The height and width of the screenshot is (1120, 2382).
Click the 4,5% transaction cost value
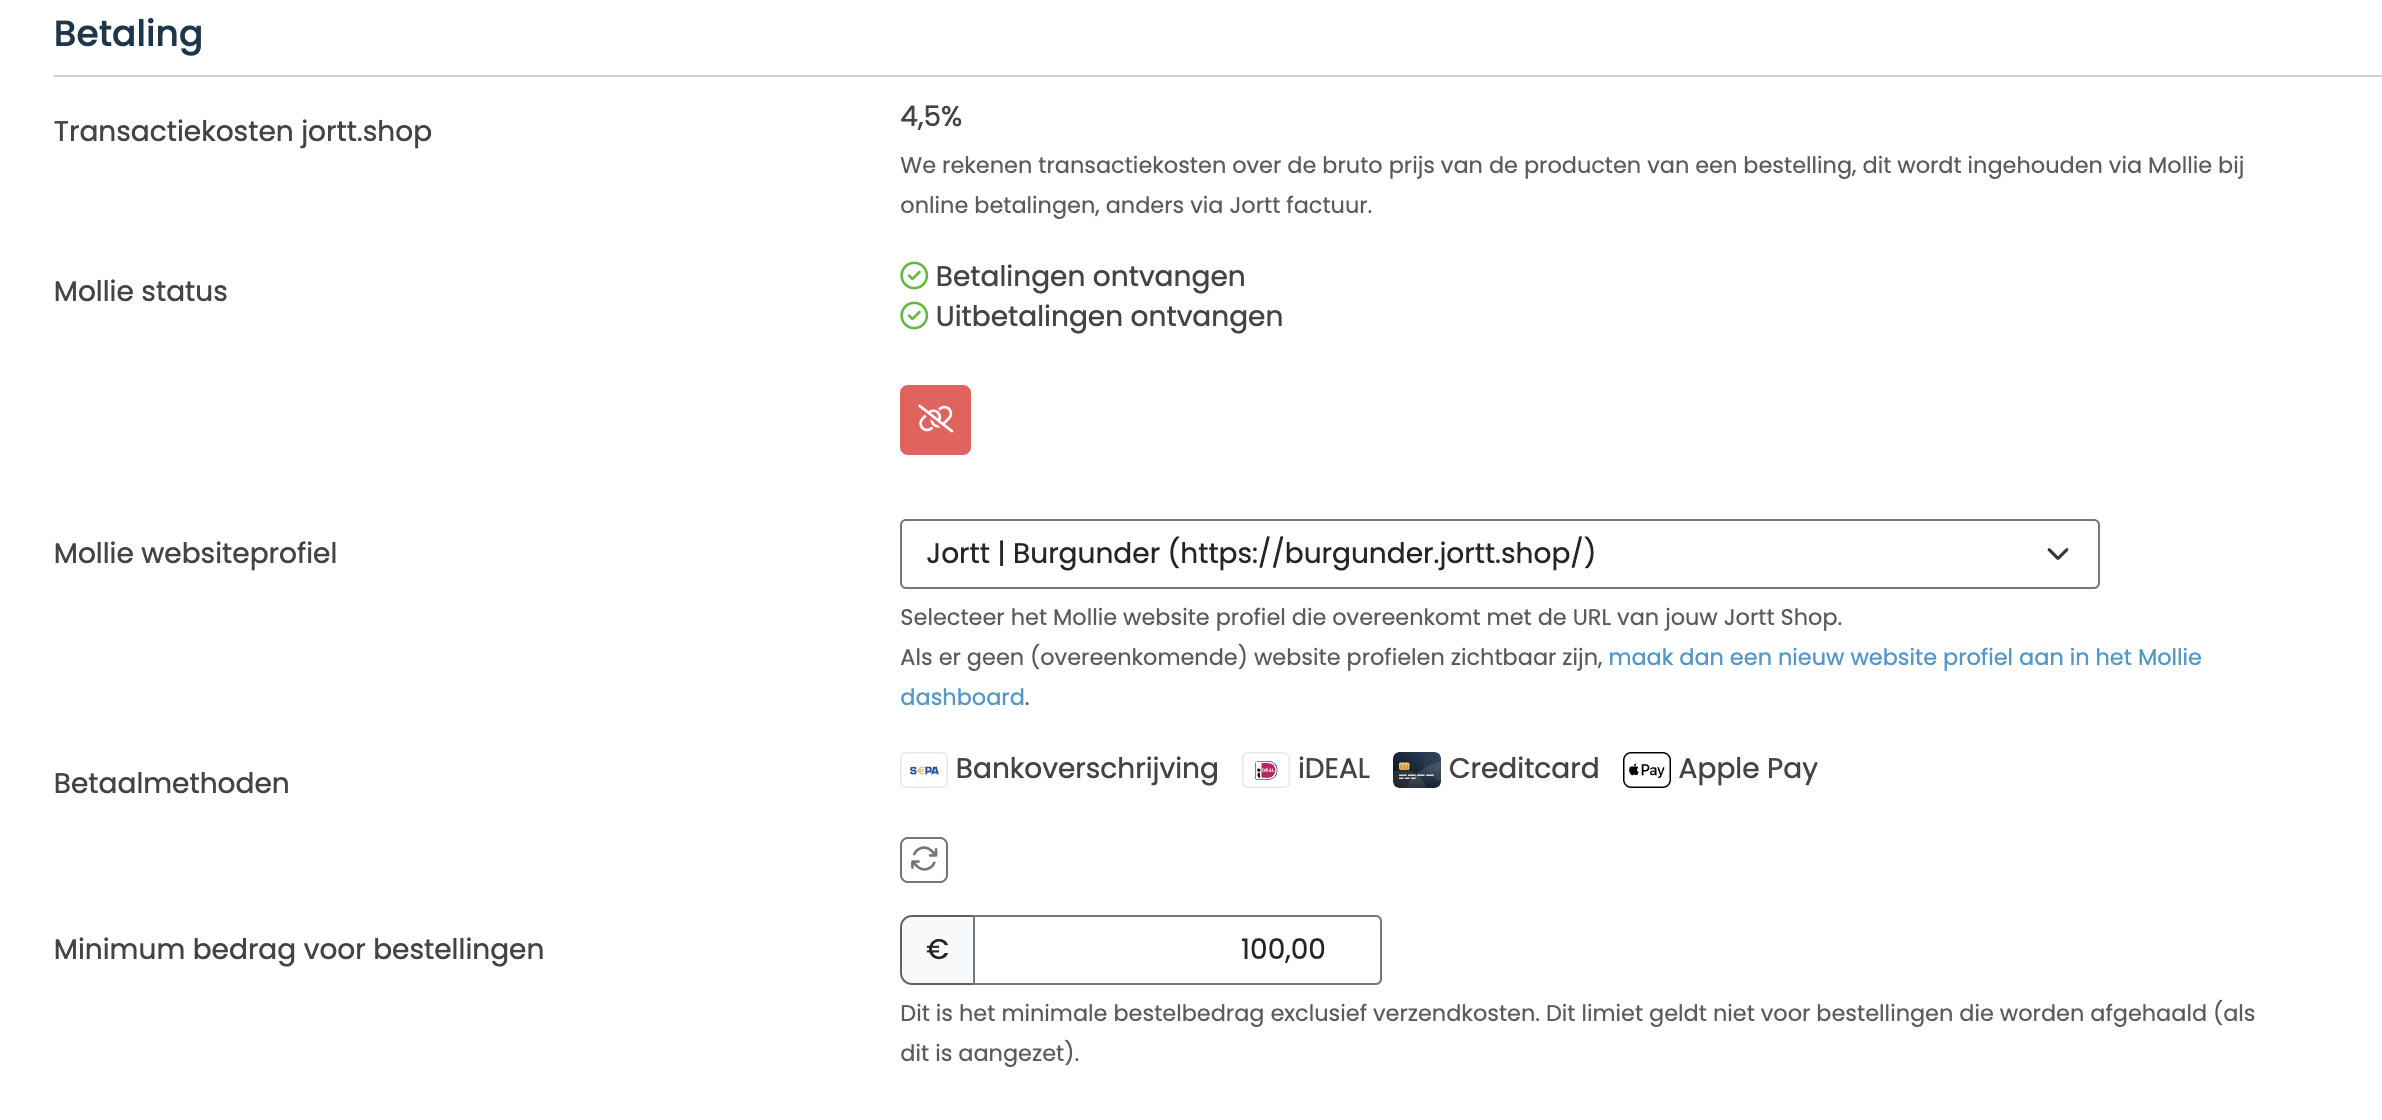point(930,117)
